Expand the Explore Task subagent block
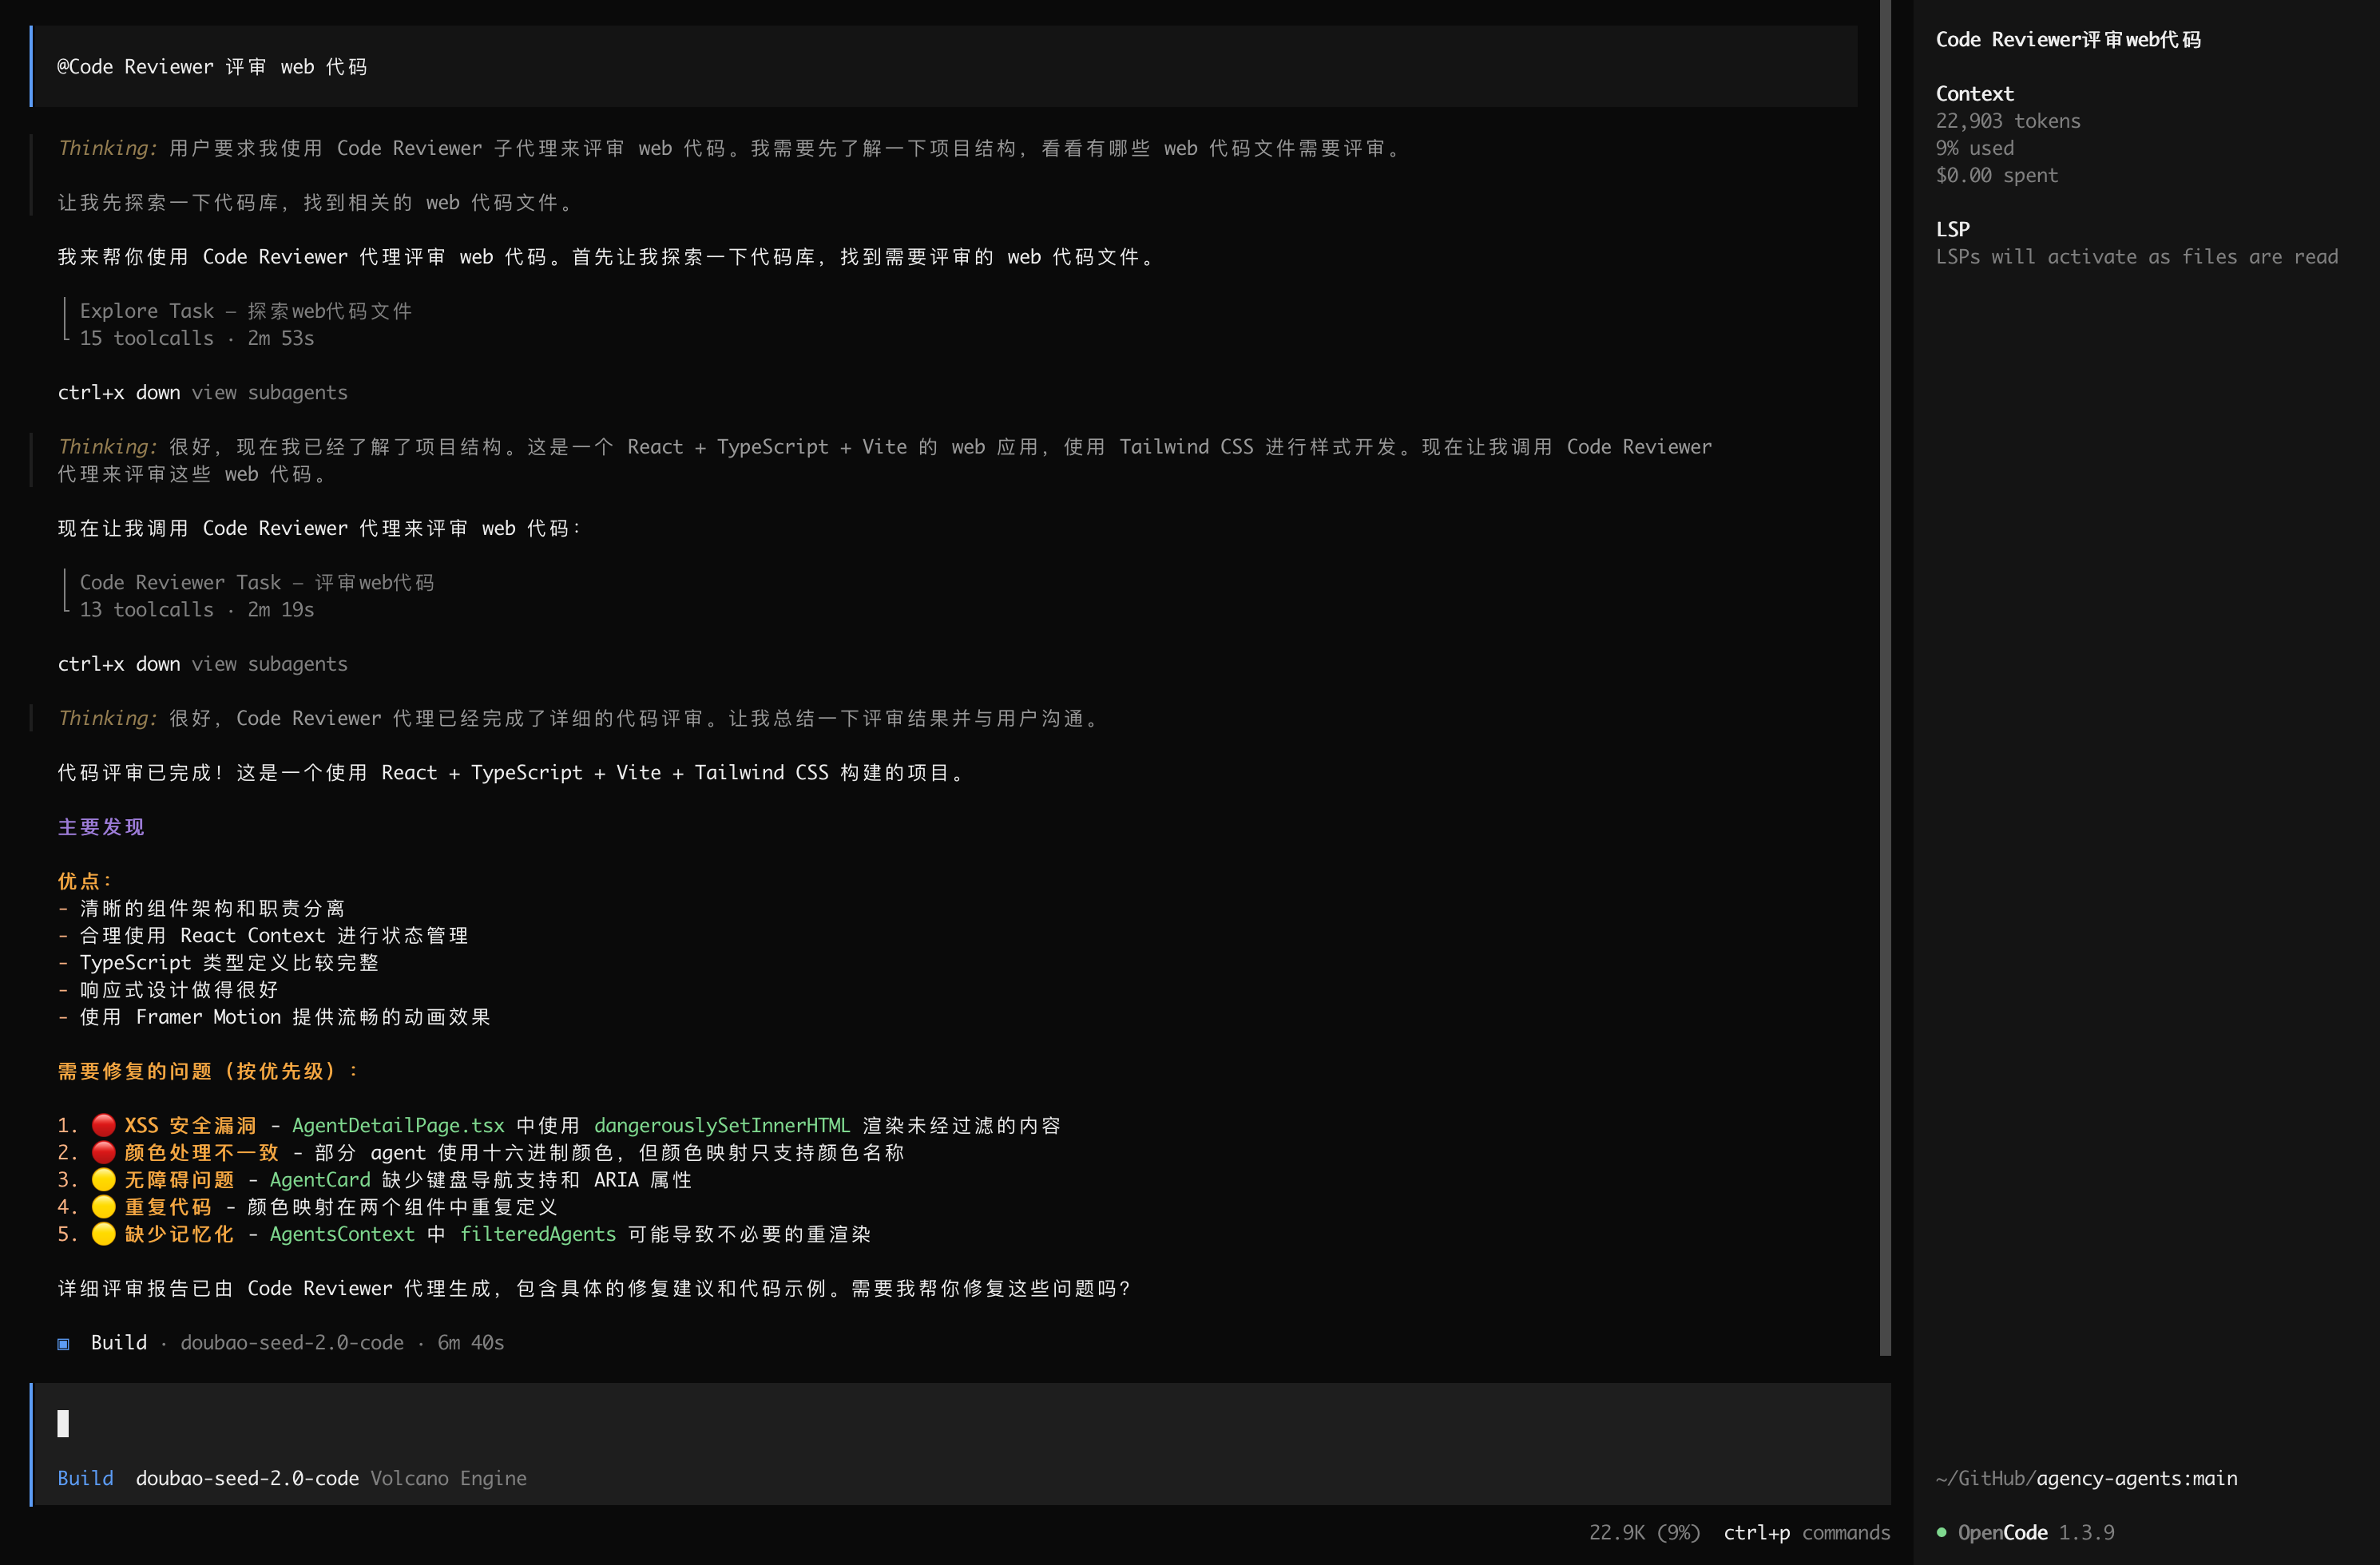 (245, 311)
